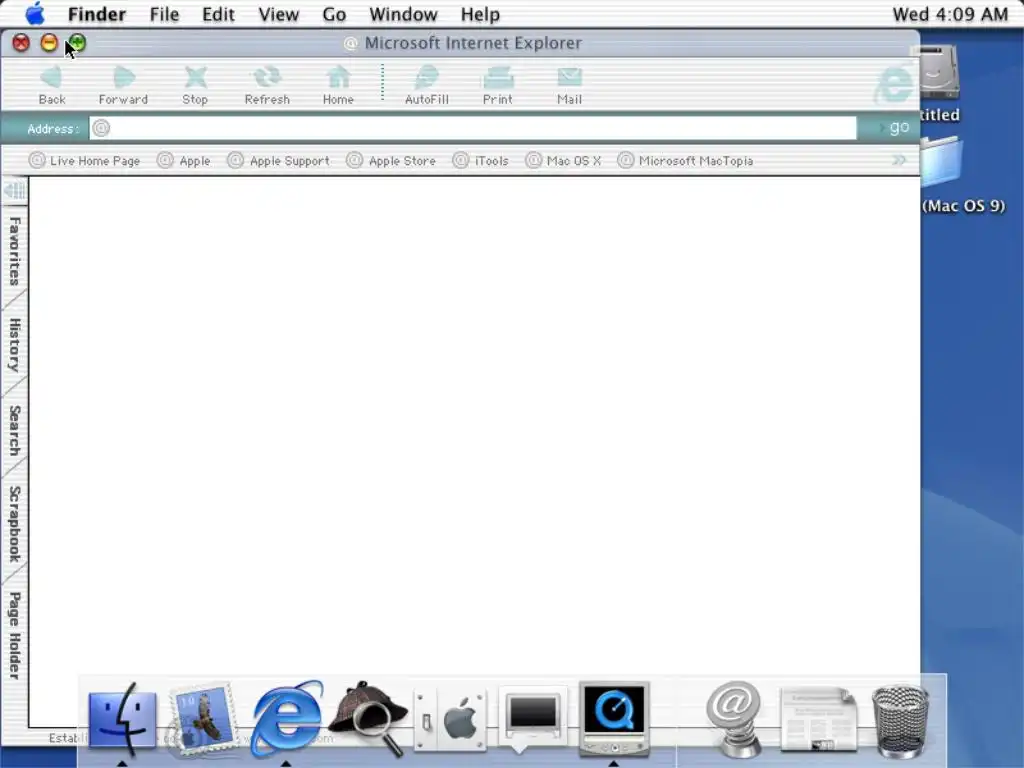Launch Mail from the Dock stamp icon
1024x768 pixels.
[x=202, y=718]
